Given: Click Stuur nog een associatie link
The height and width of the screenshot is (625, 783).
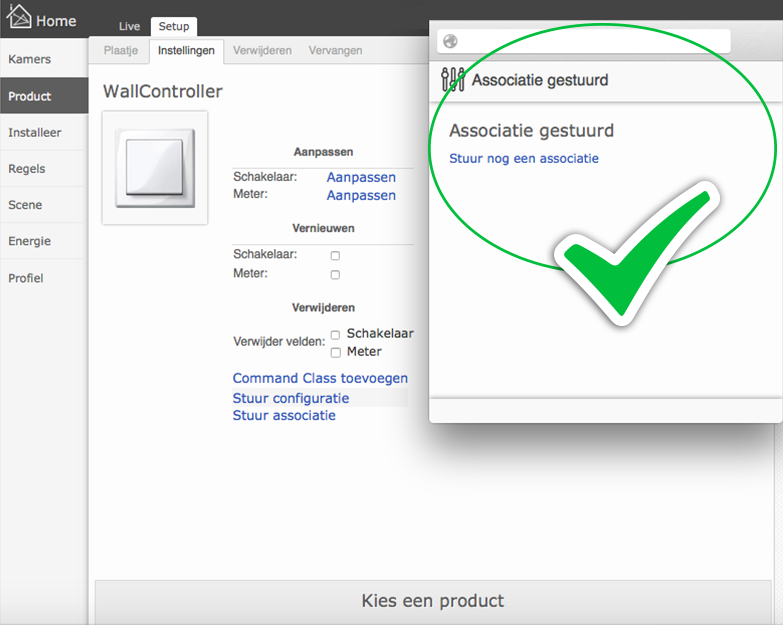Looking at the screenshot, I should (524, 159).
